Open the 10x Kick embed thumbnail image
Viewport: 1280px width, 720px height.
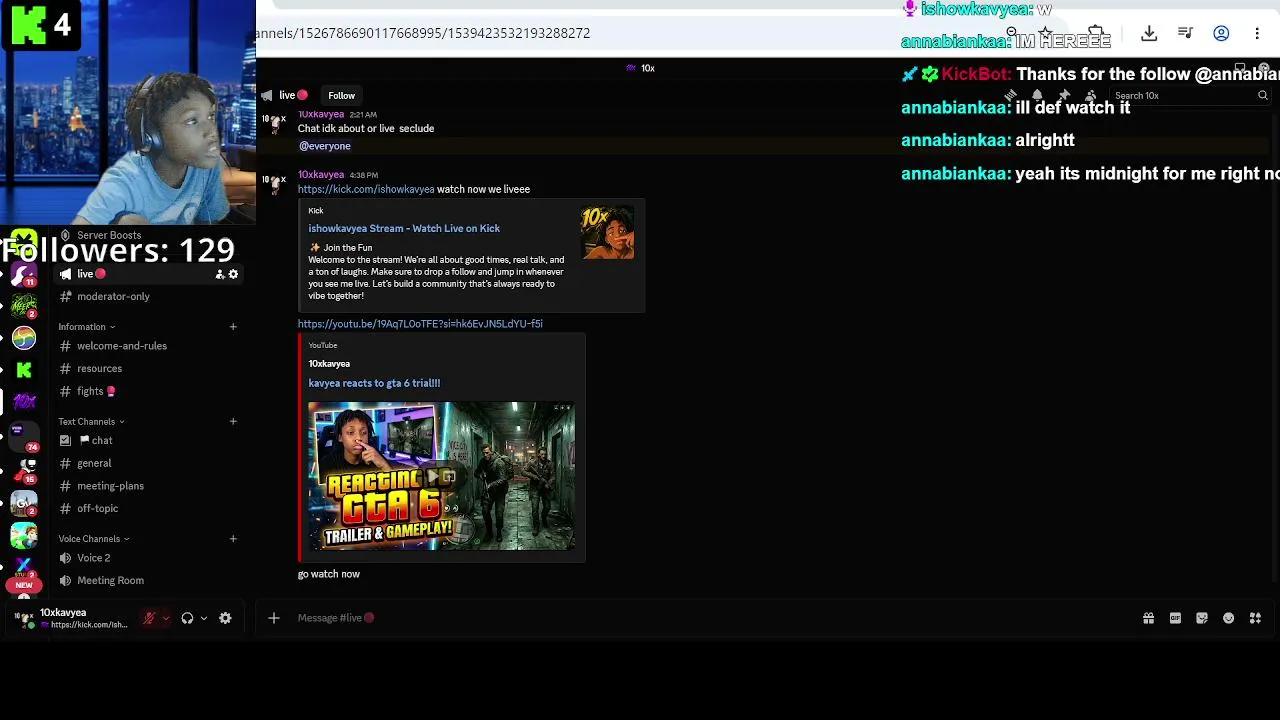[607, 233]
